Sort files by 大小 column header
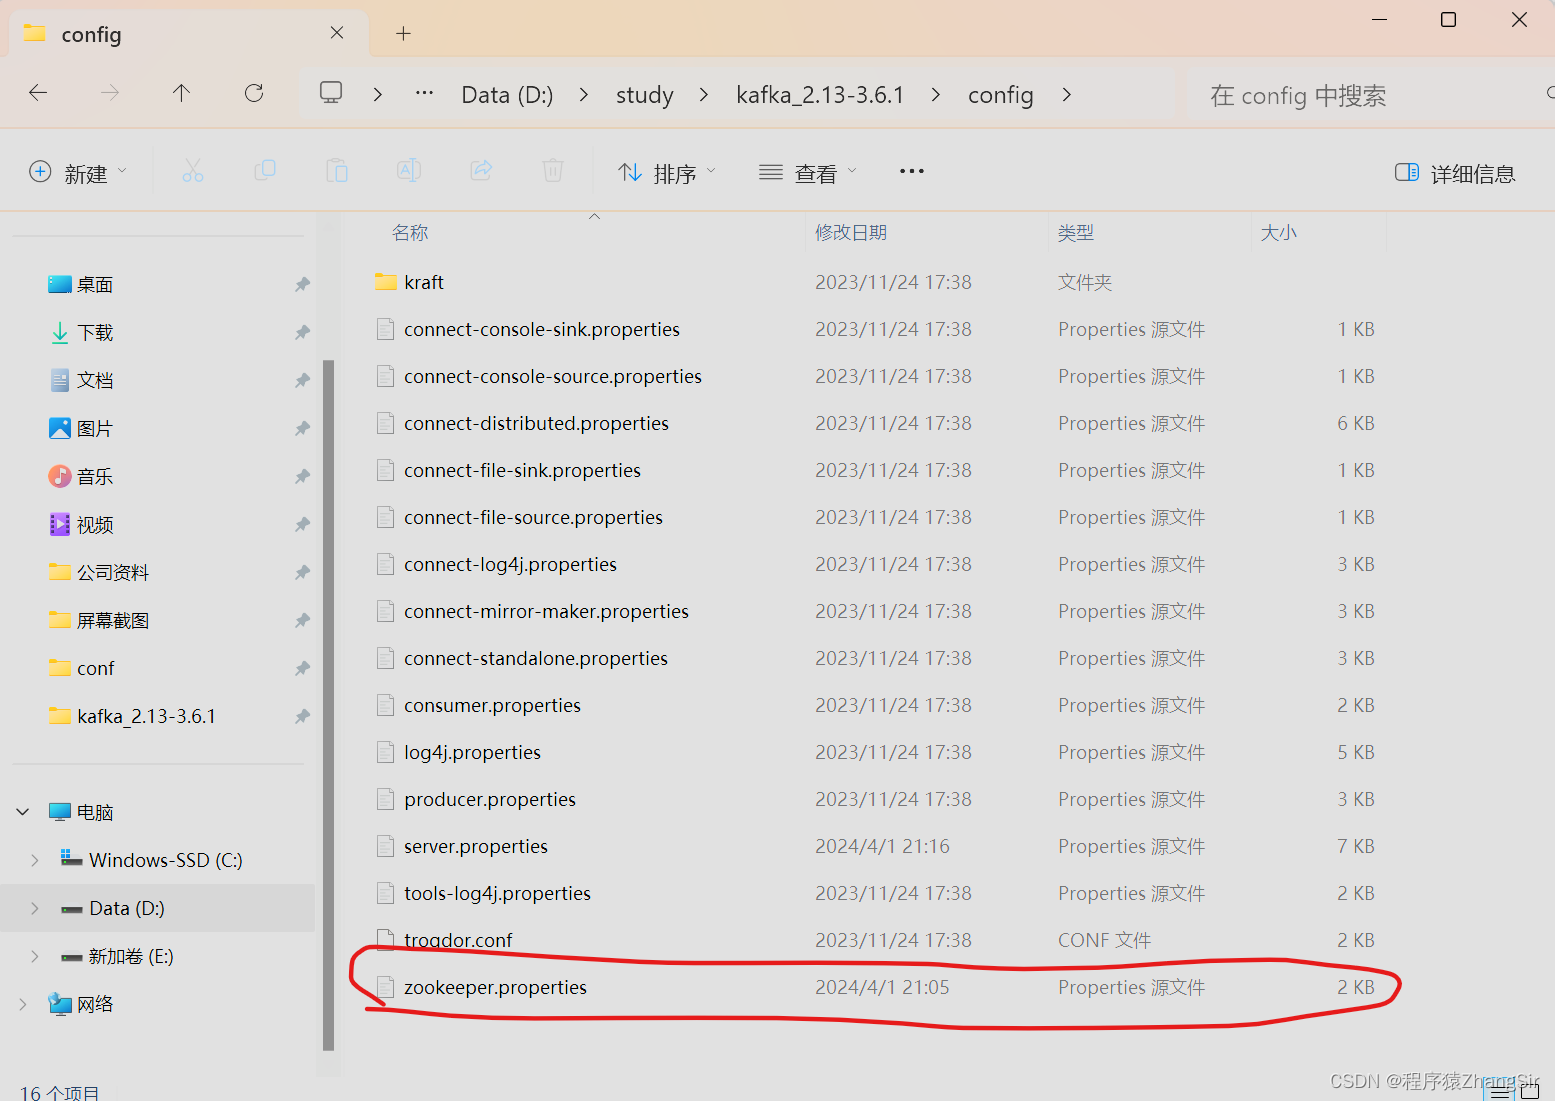The height and width of the screenshot is (1101, 1555). point(1278,233)
